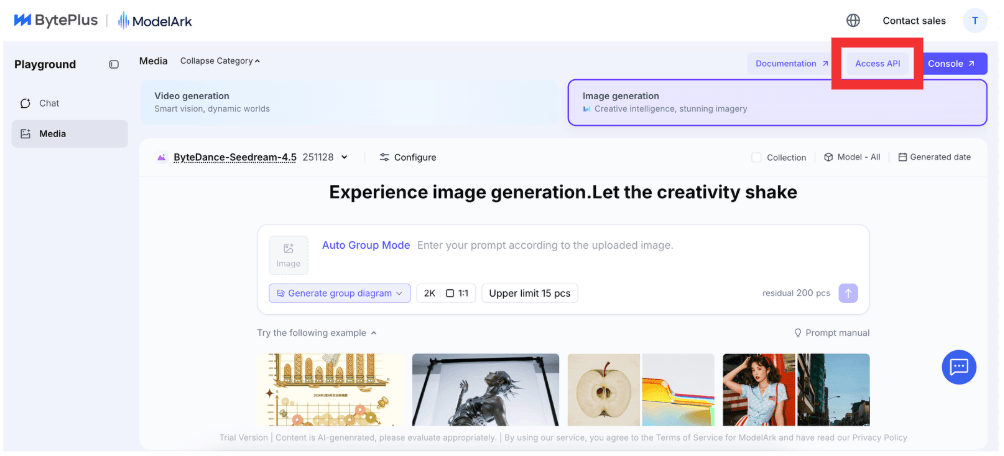Open the Prompt manual lightbulb link
The image size is (1004, 456).
[831, 333]
